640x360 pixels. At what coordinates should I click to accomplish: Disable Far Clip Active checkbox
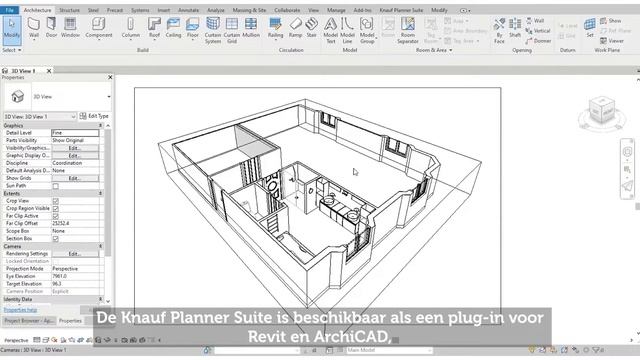click(56, 216)
